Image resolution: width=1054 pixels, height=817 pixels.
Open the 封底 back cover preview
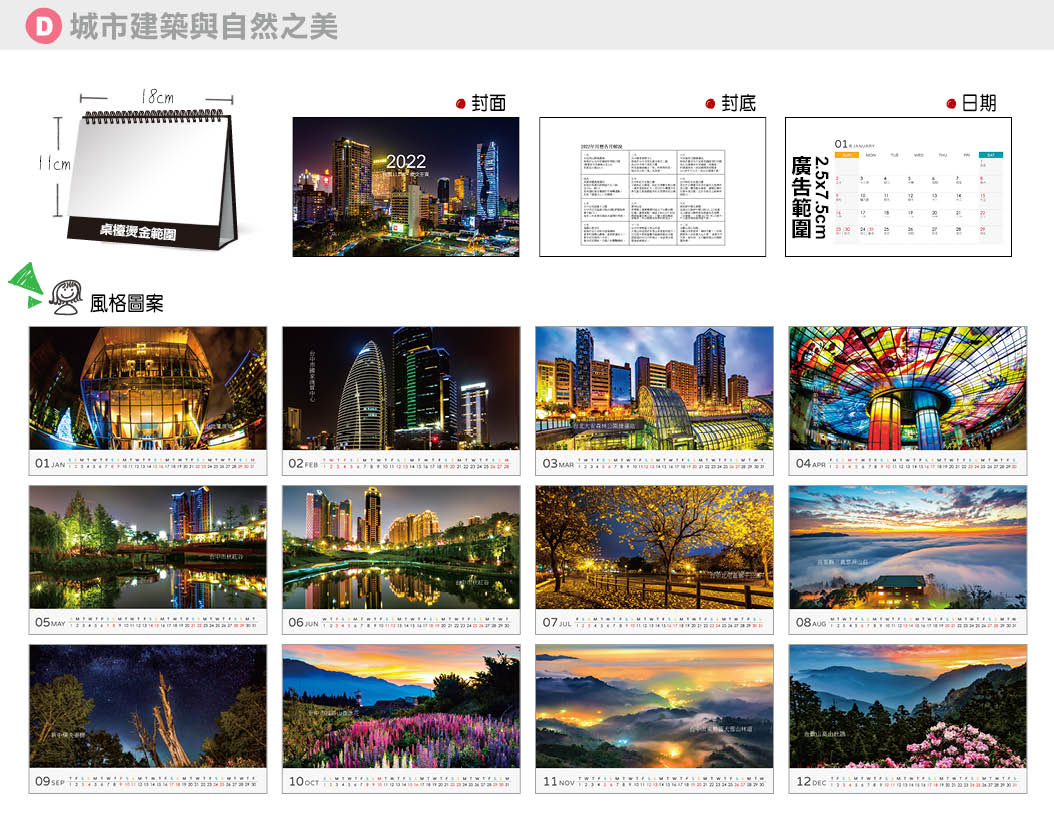click(x=652, y=187)
